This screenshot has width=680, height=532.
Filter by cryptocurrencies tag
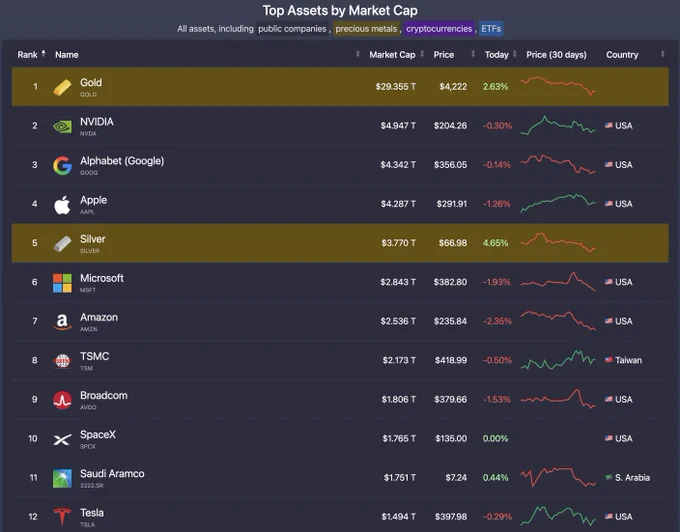point(439,29)
